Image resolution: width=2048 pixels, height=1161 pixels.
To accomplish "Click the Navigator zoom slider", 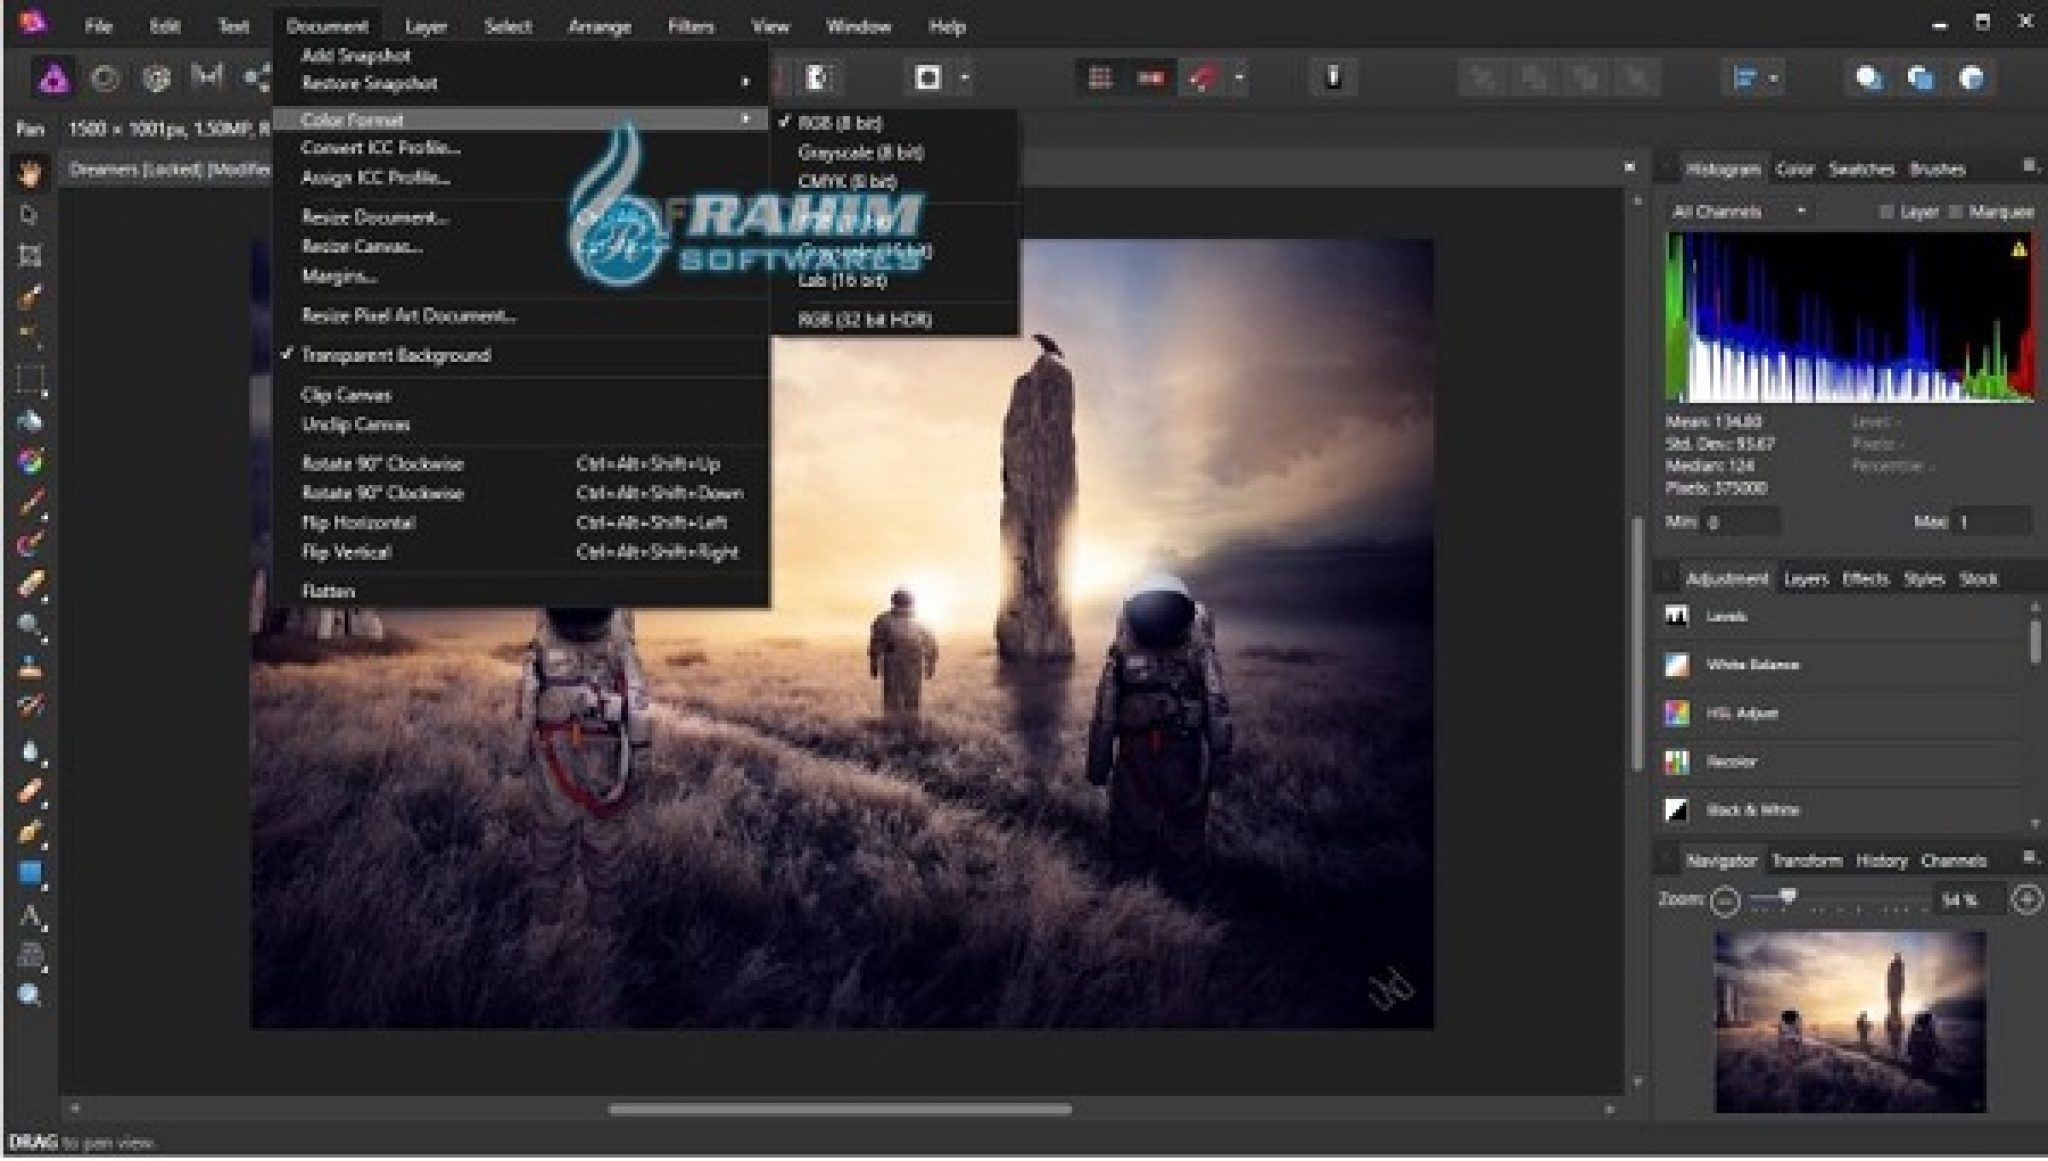I will [1788, 899].
